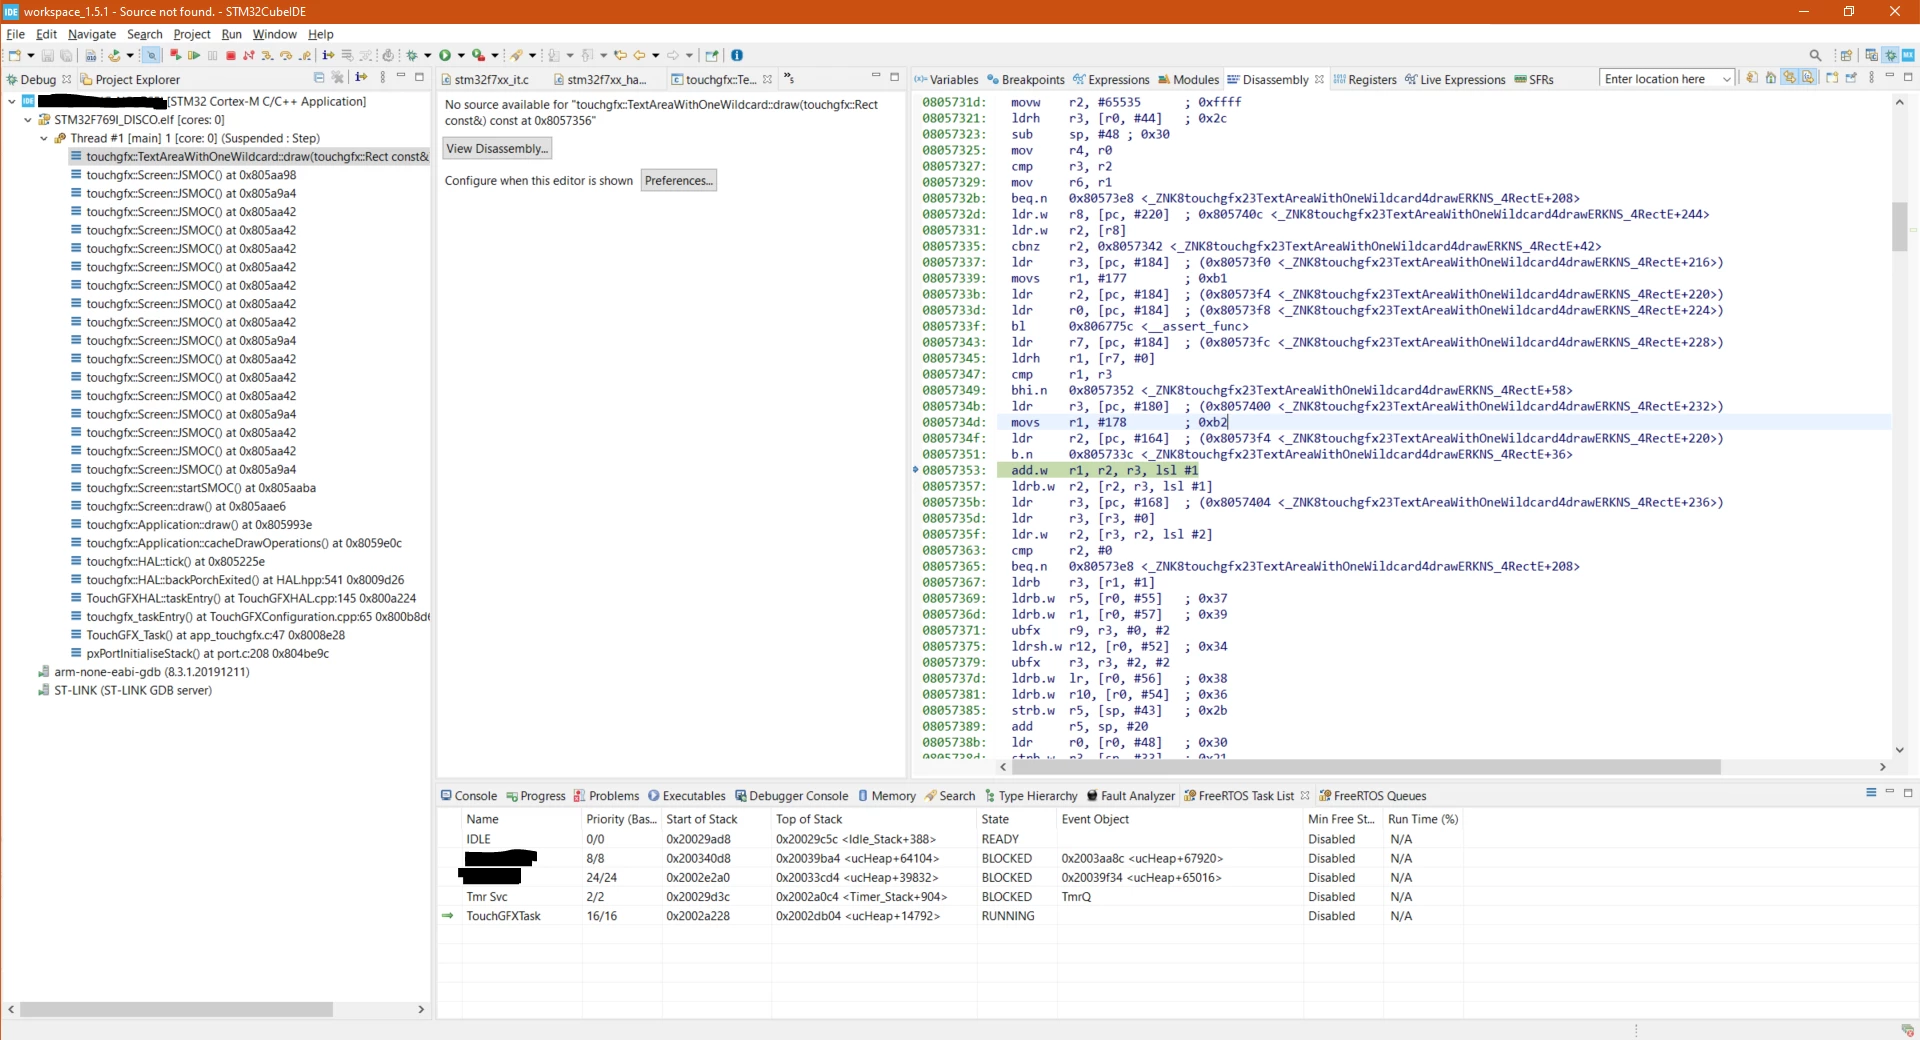
Task: Open the stm32f7xx_it.c editor tab
Action: [x=485, y=79]
